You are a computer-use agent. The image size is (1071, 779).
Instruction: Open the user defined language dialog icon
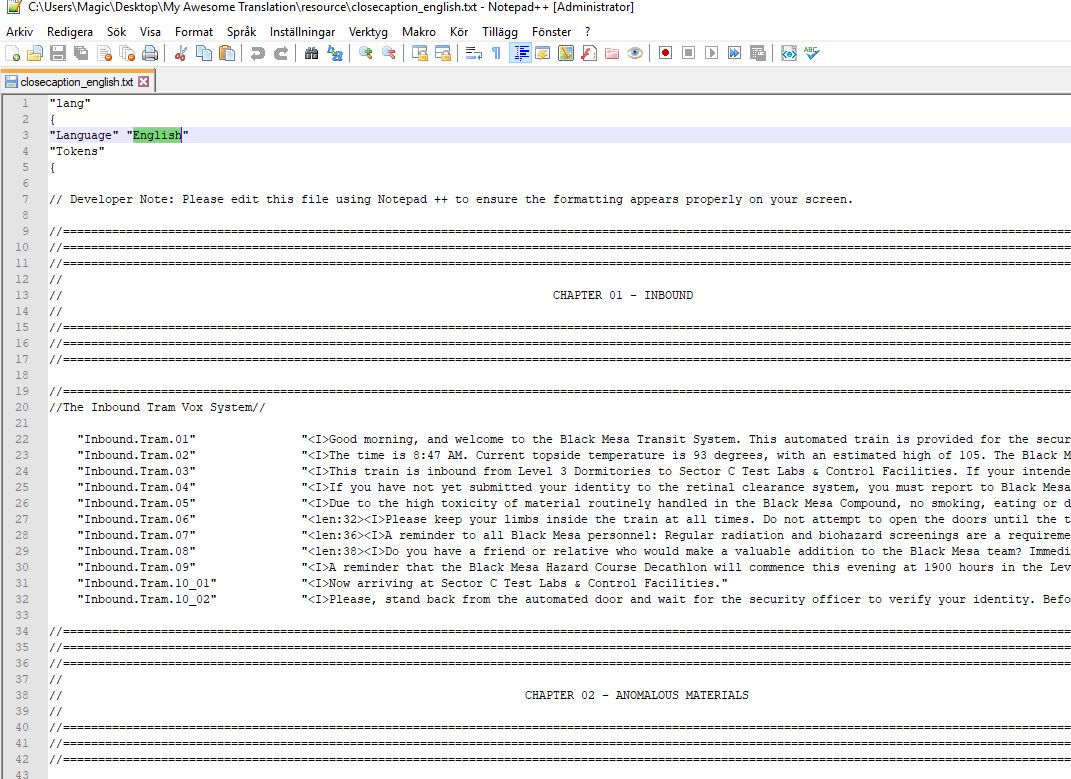pos(543,53)
